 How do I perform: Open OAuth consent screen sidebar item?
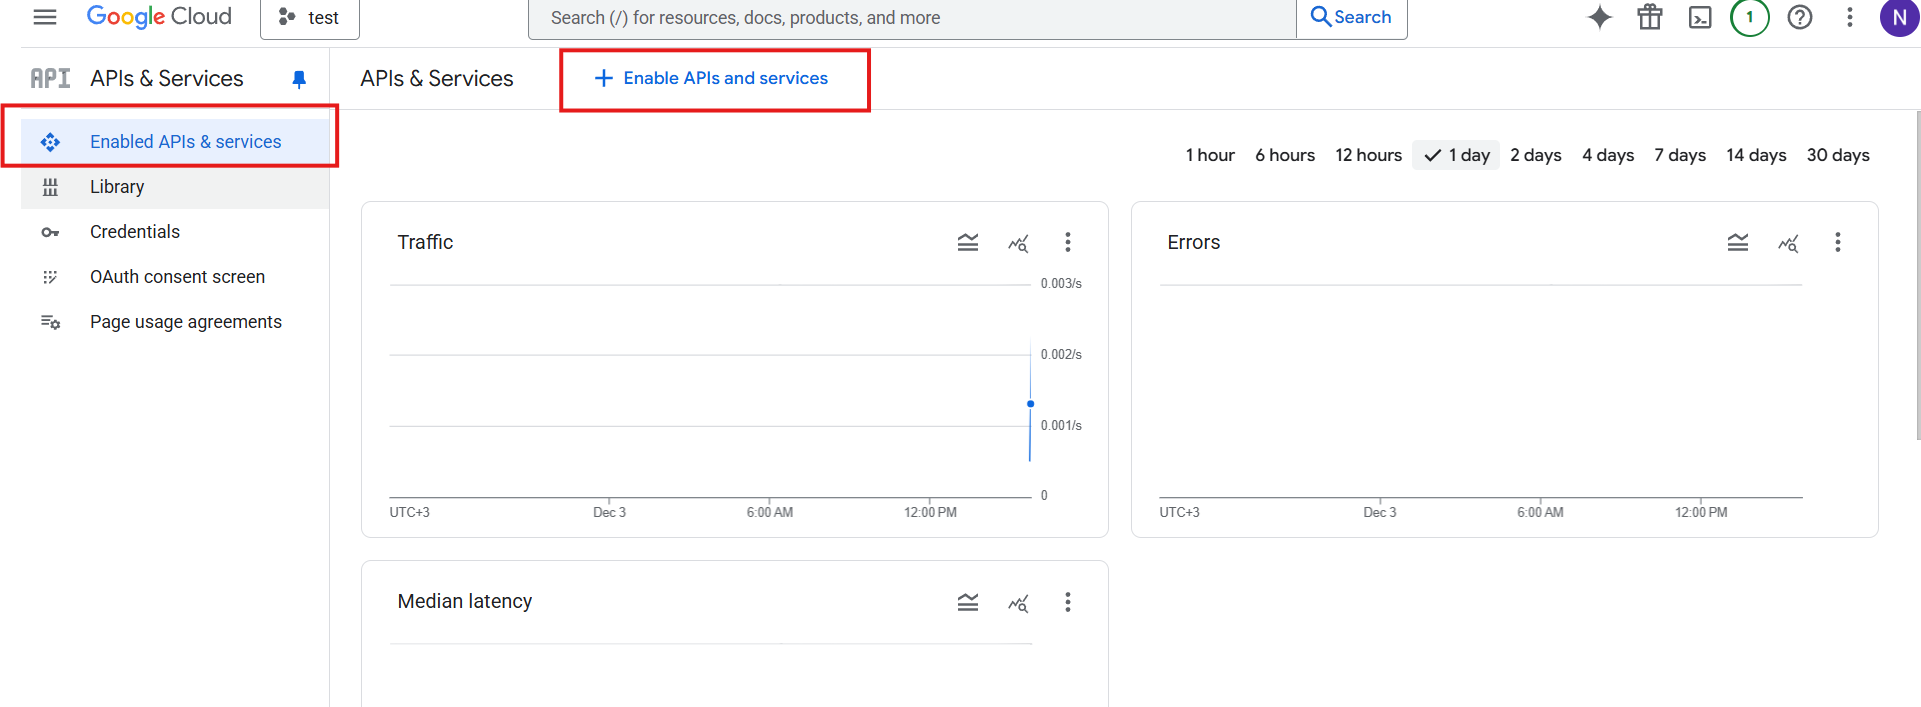tap(177, 277)
